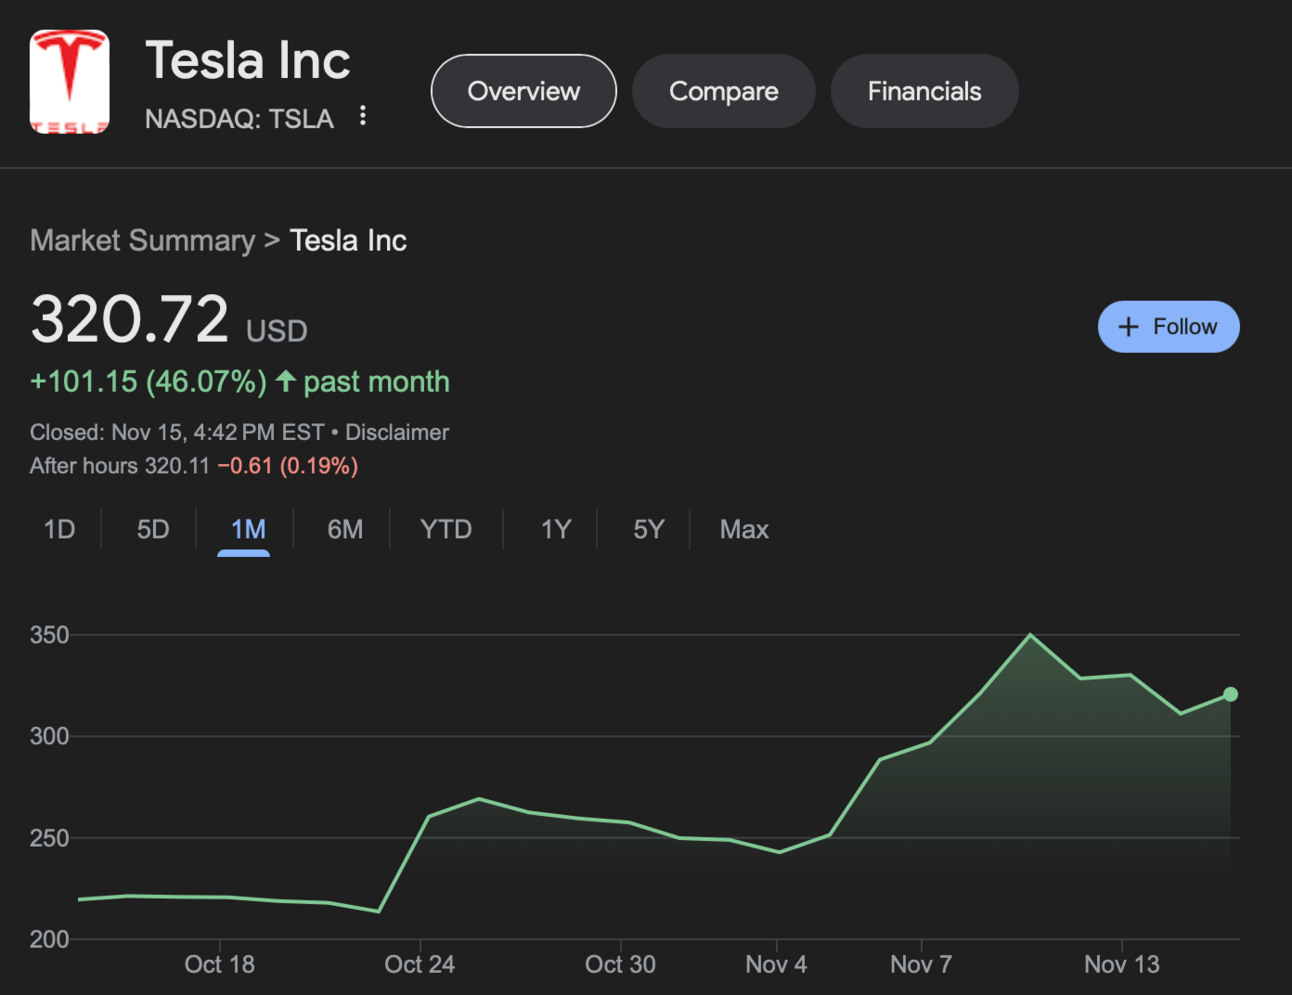This screenshot has width=1292, height=995.
Task: Show year-to-date YTD chart
Action: [x=446, y=529]
